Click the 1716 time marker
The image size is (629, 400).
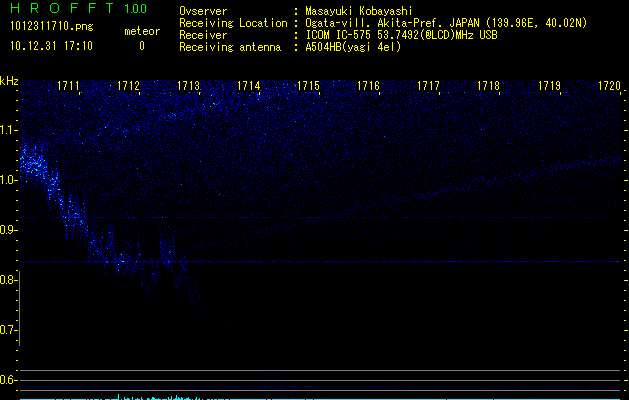click(369, 86)
